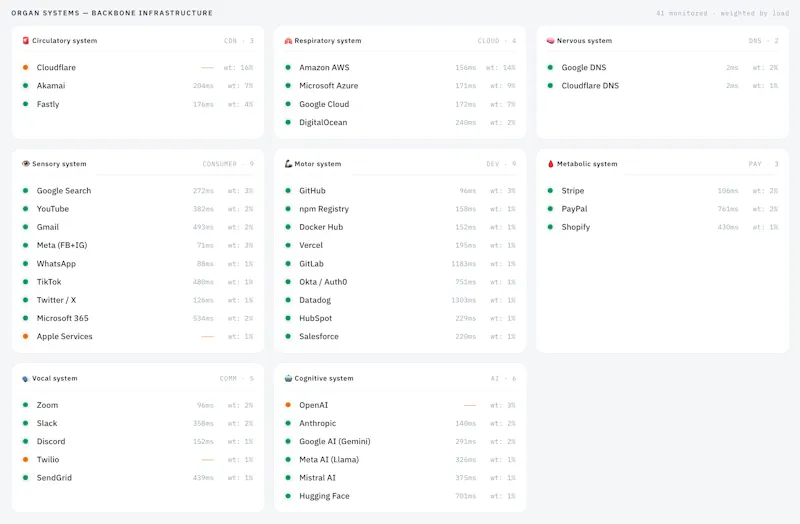Open the Salesforce entry

[400, 336]
